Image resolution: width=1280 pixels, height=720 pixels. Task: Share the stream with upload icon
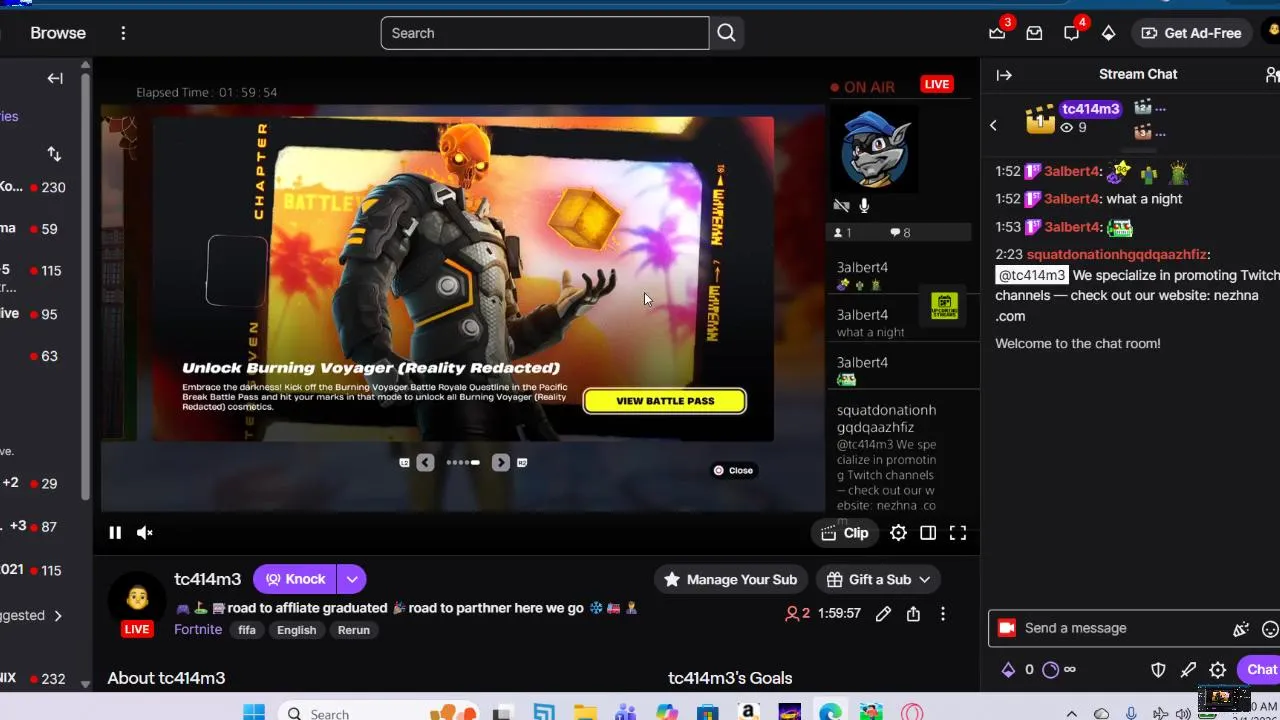(913, 614)
